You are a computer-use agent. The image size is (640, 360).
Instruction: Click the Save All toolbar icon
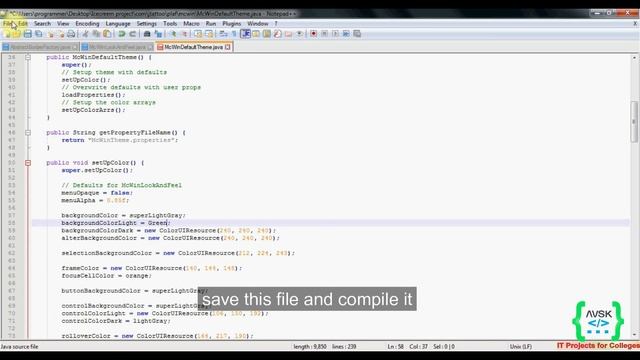tap(39, 34)
